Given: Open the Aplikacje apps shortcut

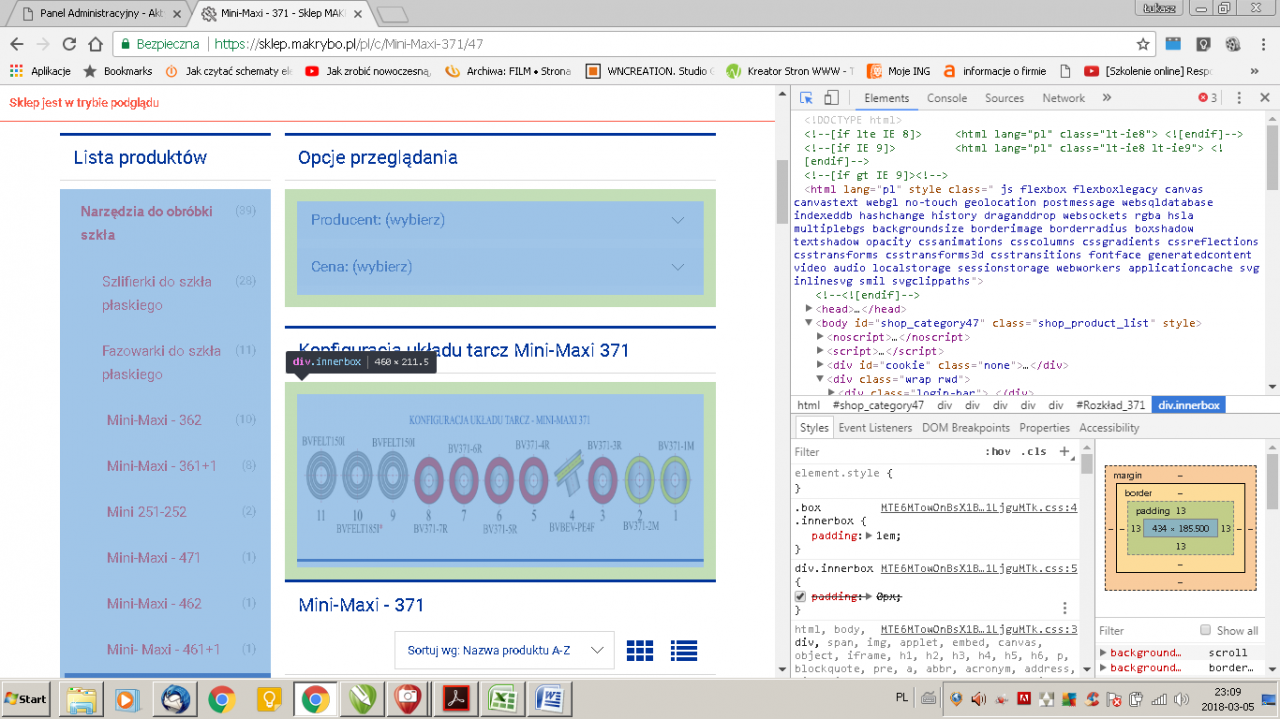Looking at the screenshot, I should click(40, 71).
